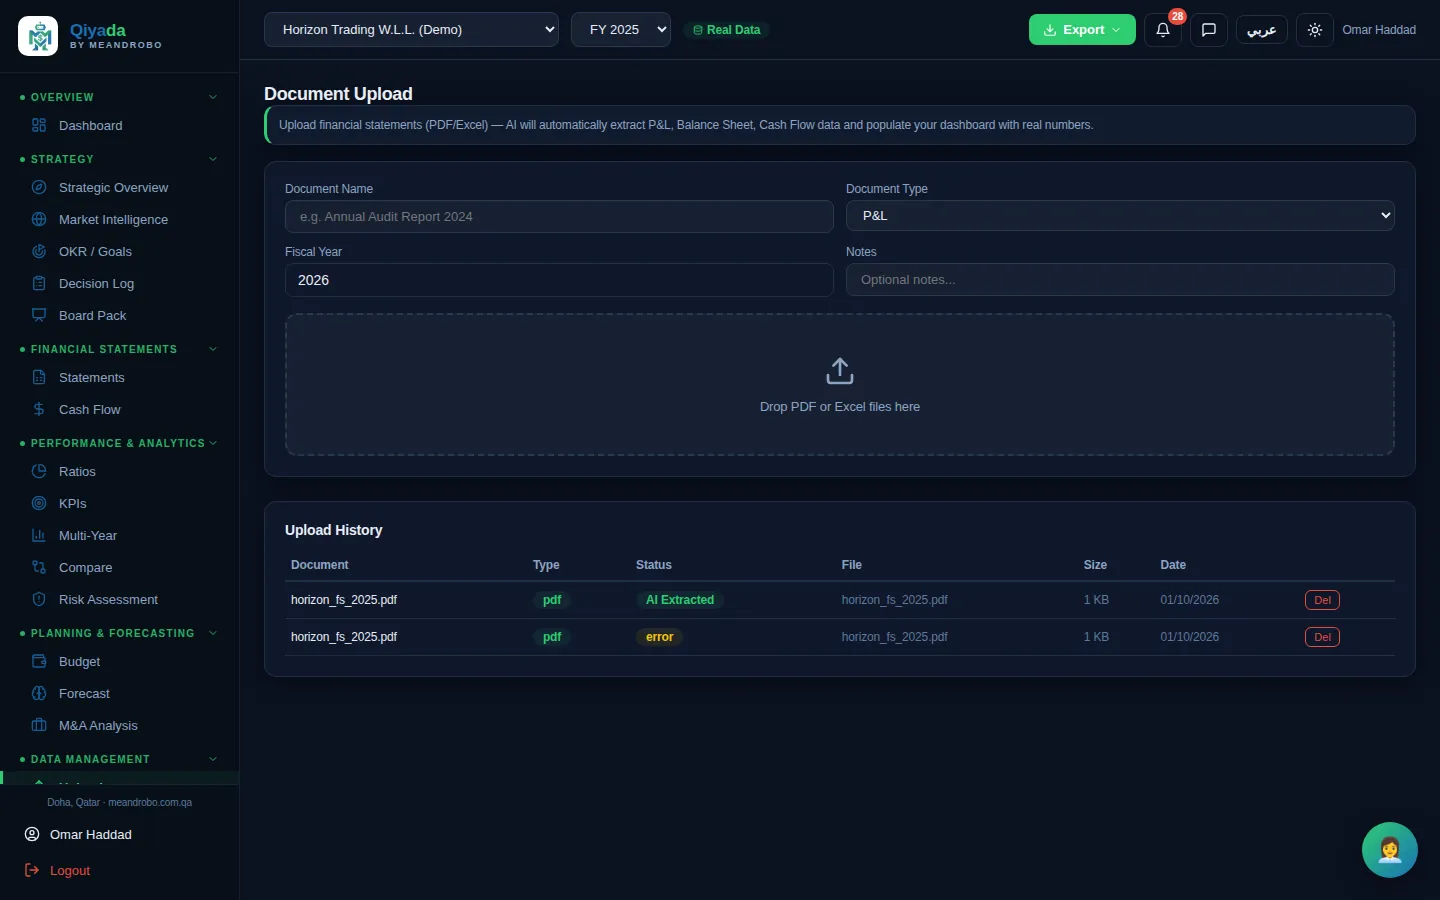The width and height of the screenshot is (1440, 900).
Task: Click the Fiscal Year field showing 2026
Action: (559, 280)
